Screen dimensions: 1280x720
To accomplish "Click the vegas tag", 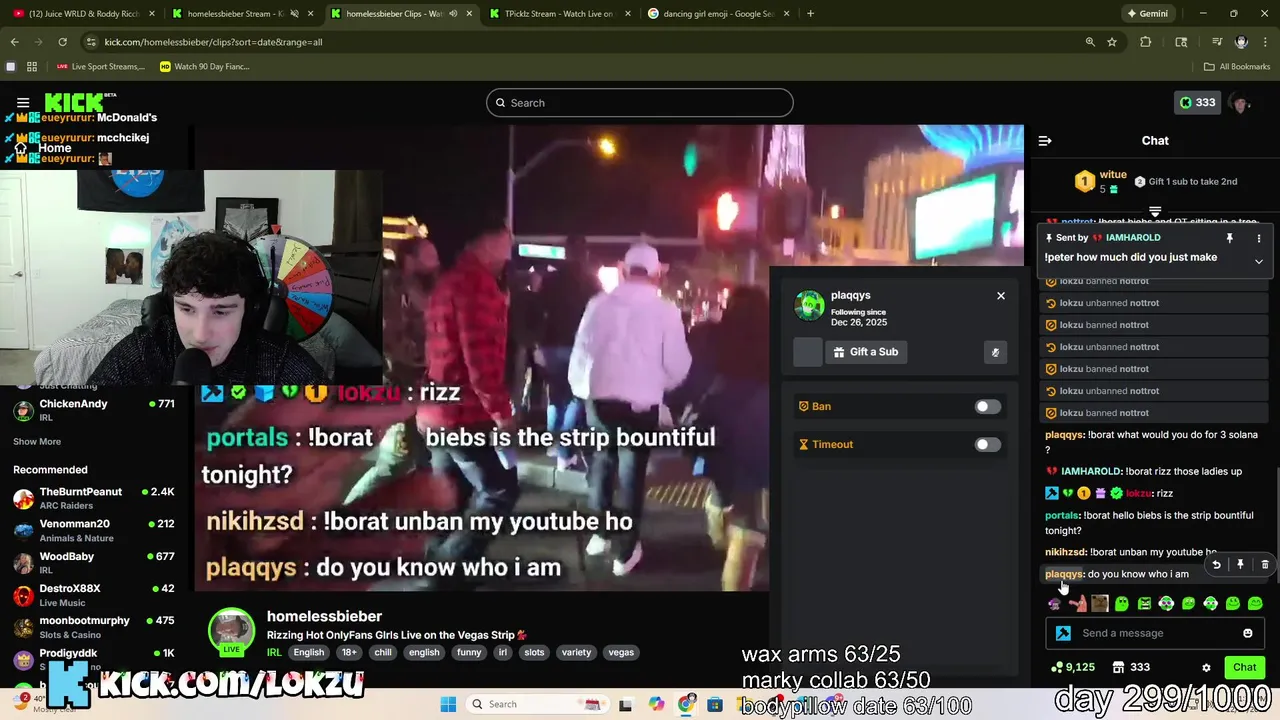I will click(x=621, y=652).
